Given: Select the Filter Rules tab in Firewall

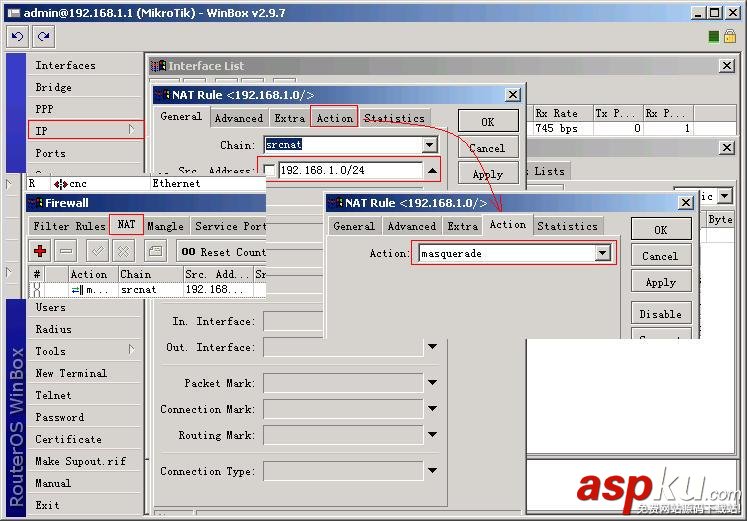Looking at the screenshot, I should click(x=69, y=226).
